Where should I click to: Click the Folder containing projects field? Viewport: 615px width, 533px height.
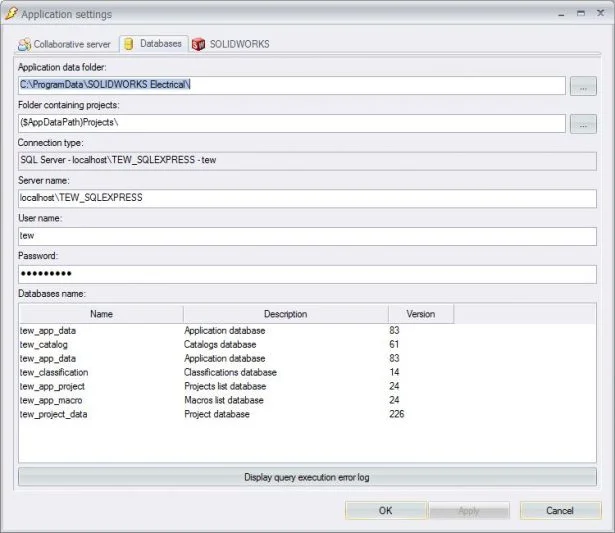[292, 123]
